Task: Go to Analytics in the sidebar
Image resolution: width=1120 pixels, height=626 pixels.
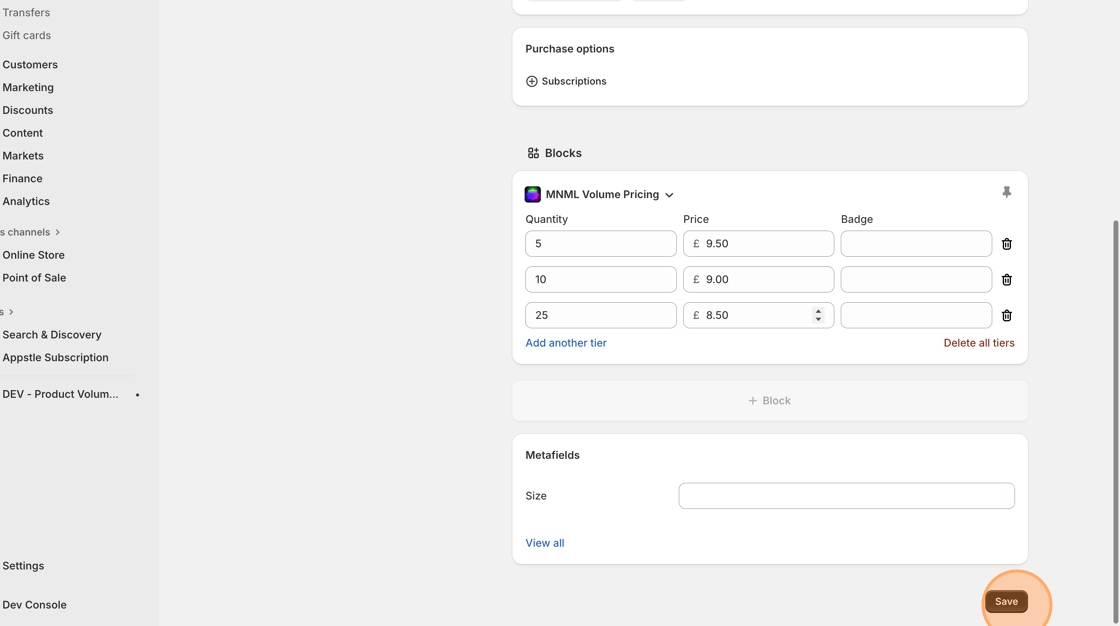Action: (x=26, y=202)
